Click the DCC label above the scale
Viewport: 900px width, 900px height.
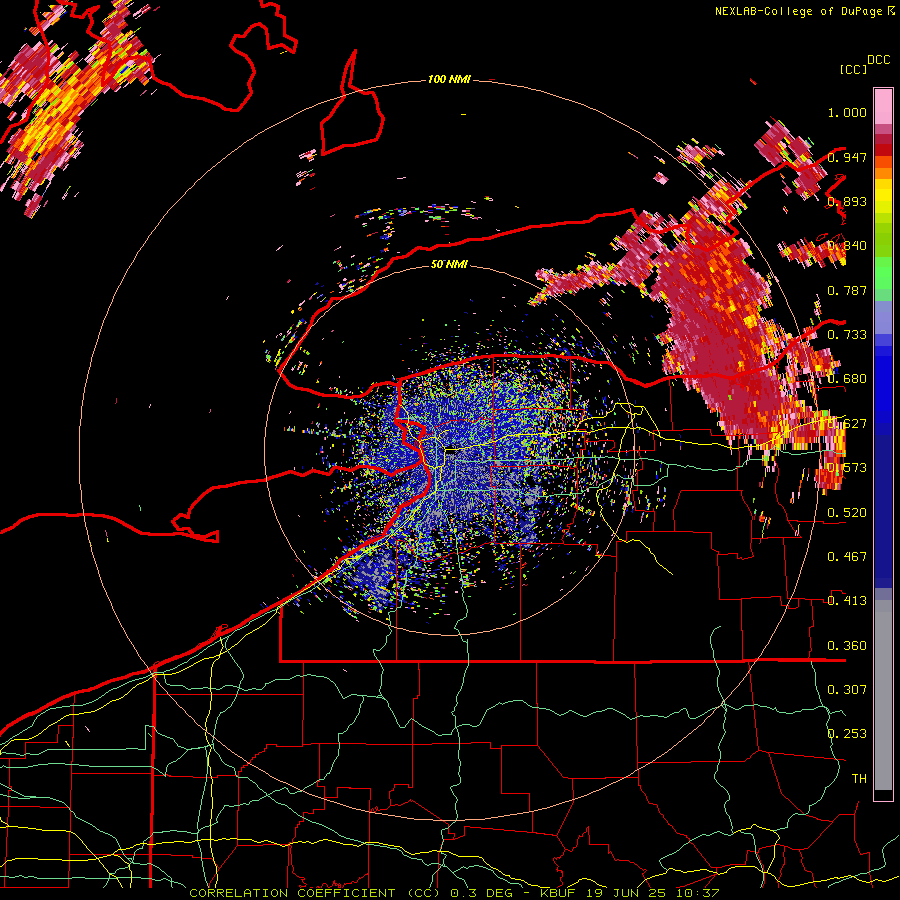point(878,60)
